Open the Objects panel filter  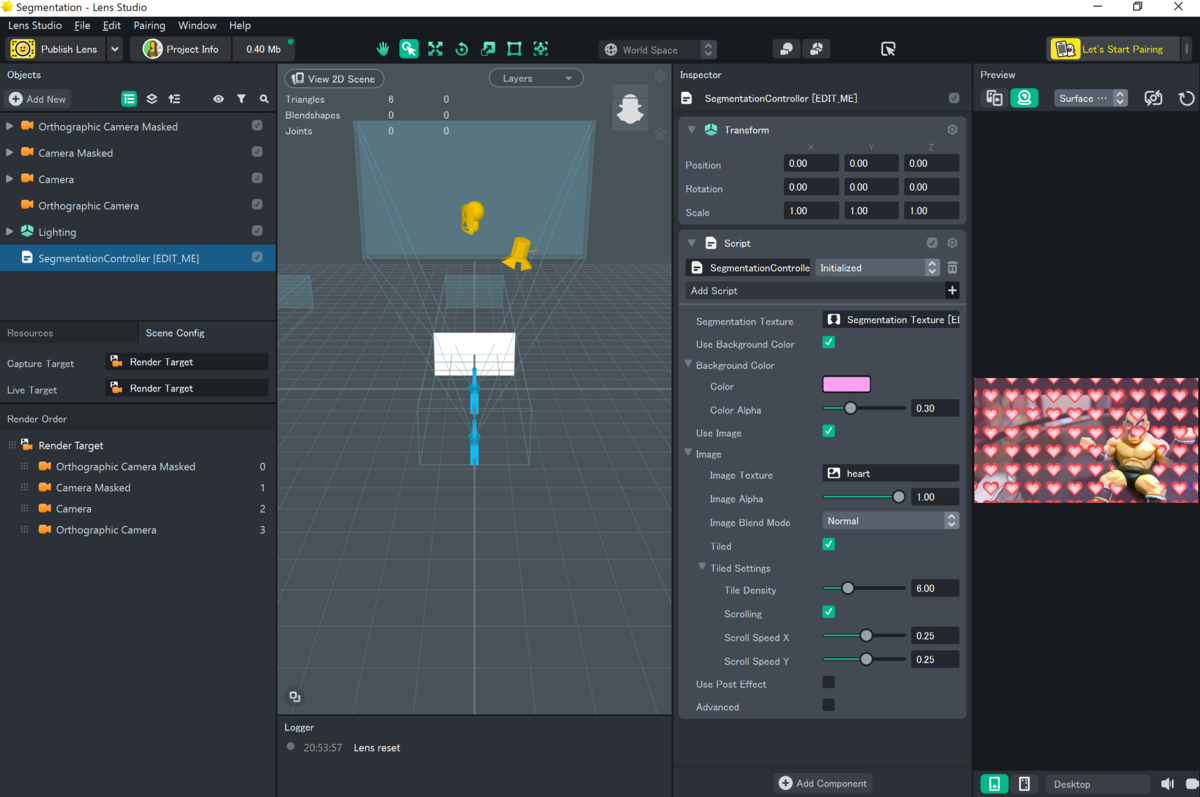click(241, 99)
